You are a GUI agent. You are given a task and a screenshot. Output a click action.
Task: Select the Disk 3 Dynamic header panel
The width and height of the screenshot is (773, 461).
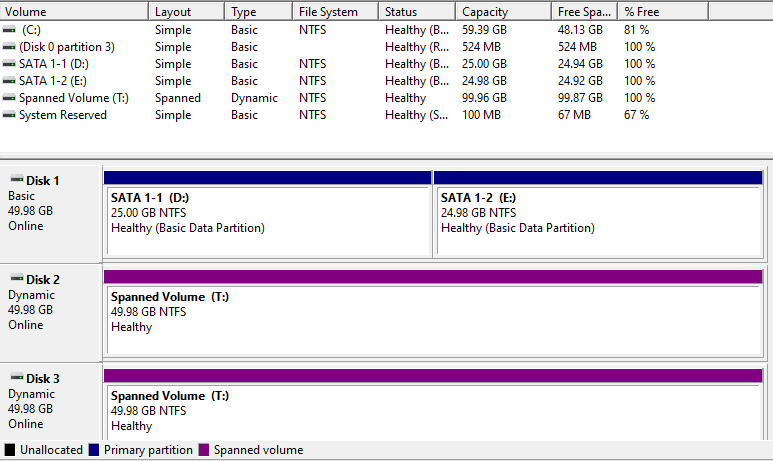tap(51, 402)
